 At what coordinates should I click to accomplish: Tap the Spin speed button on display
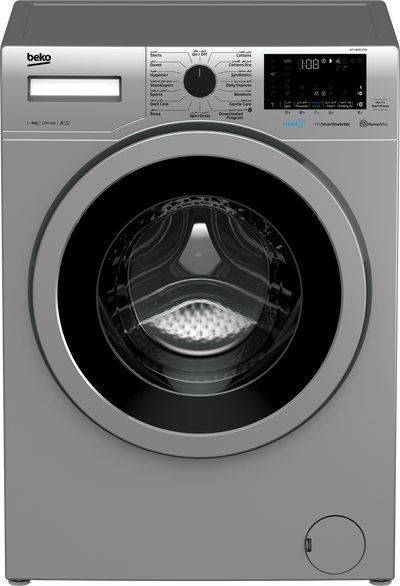coord(287,104)
